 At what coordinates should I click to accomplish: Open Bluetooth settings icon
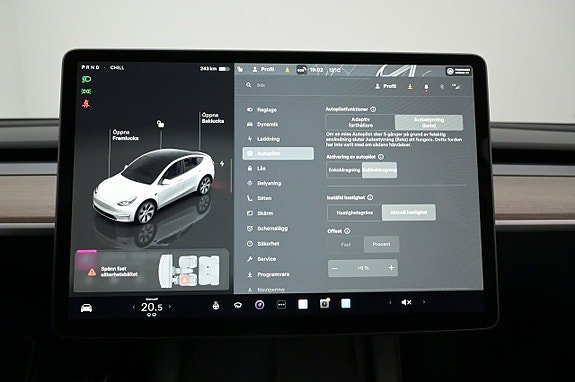click(x=442, y=87)
